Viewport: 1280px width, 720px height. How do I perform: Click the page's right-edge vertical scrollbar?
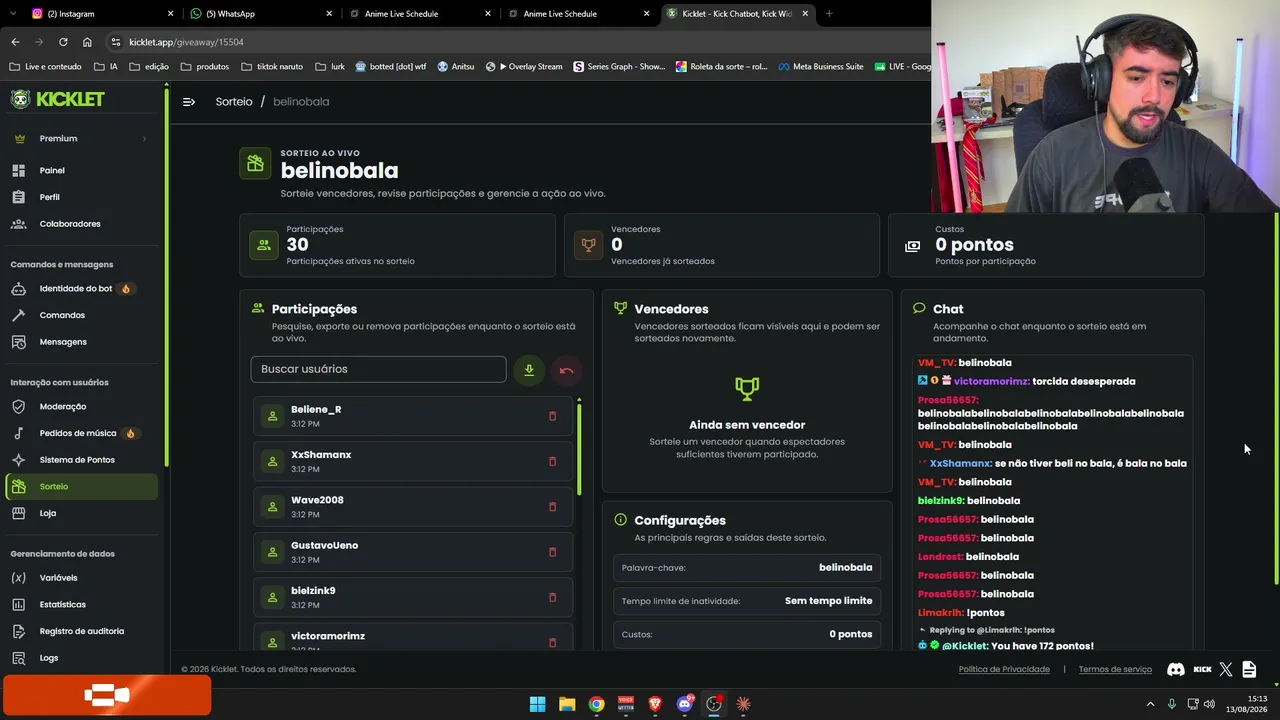[x=1276, y=400]
